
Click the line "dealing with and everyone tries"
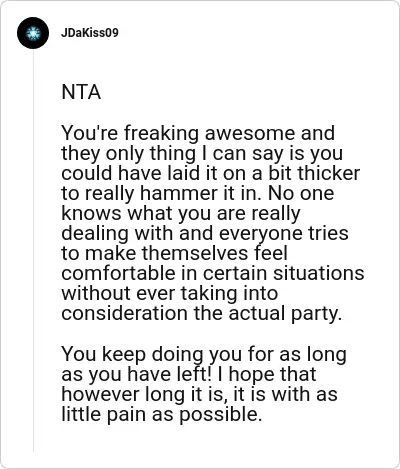205,233
